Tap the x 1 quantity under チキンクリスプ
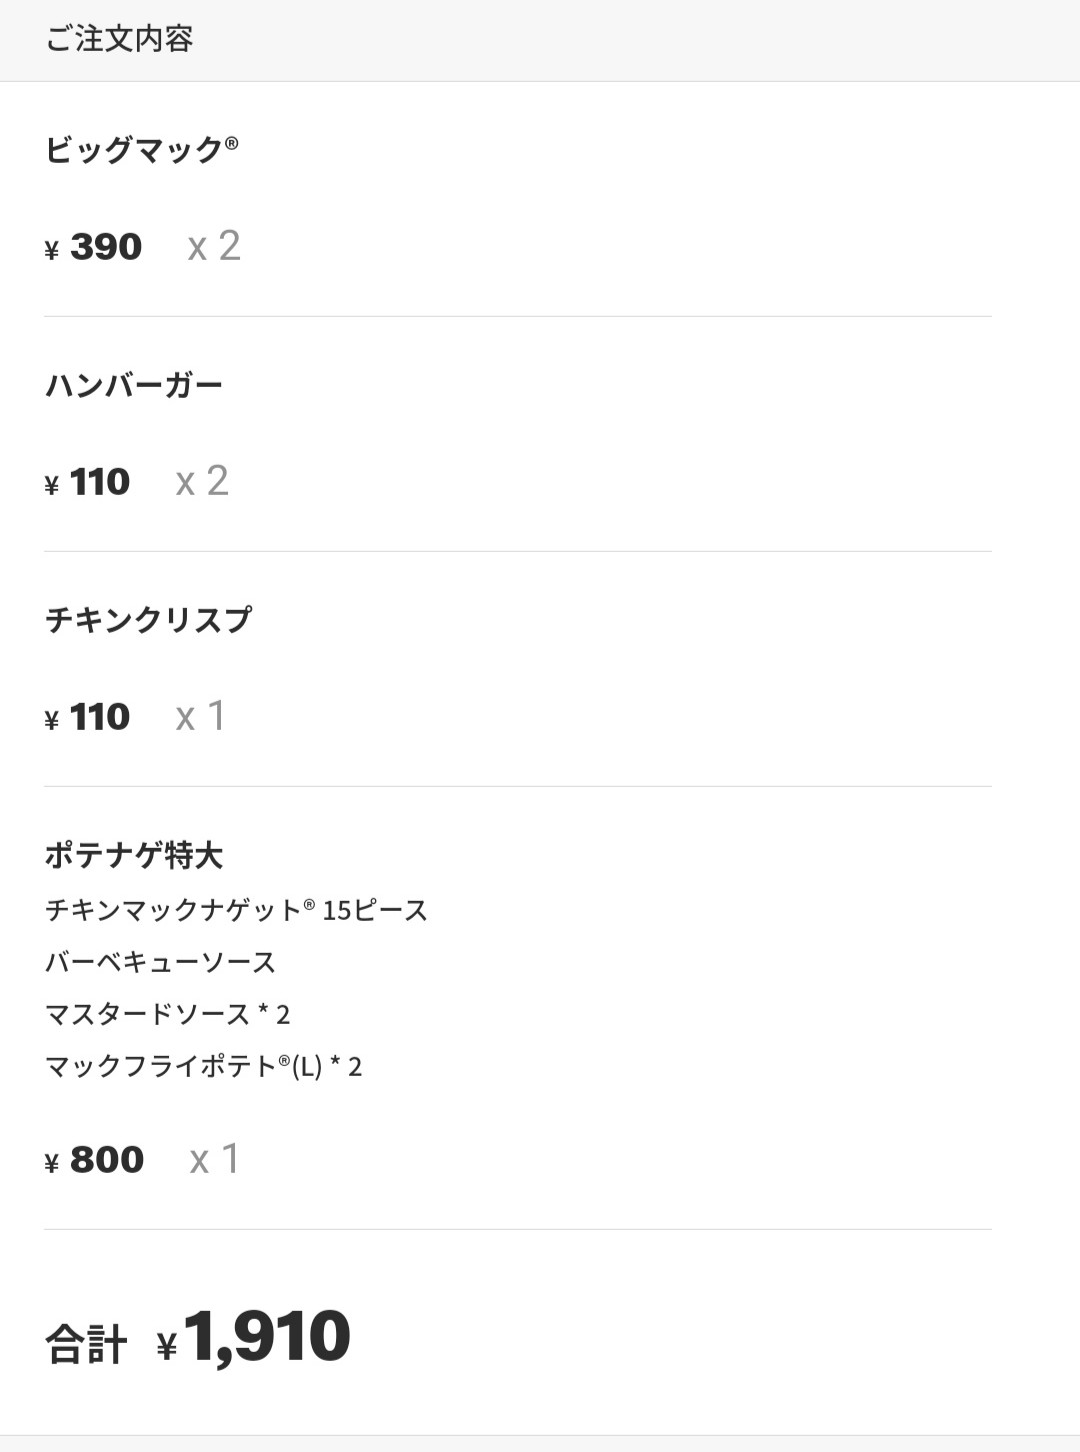Viewport: 1080px width, 1452px height. pos(201,716)
